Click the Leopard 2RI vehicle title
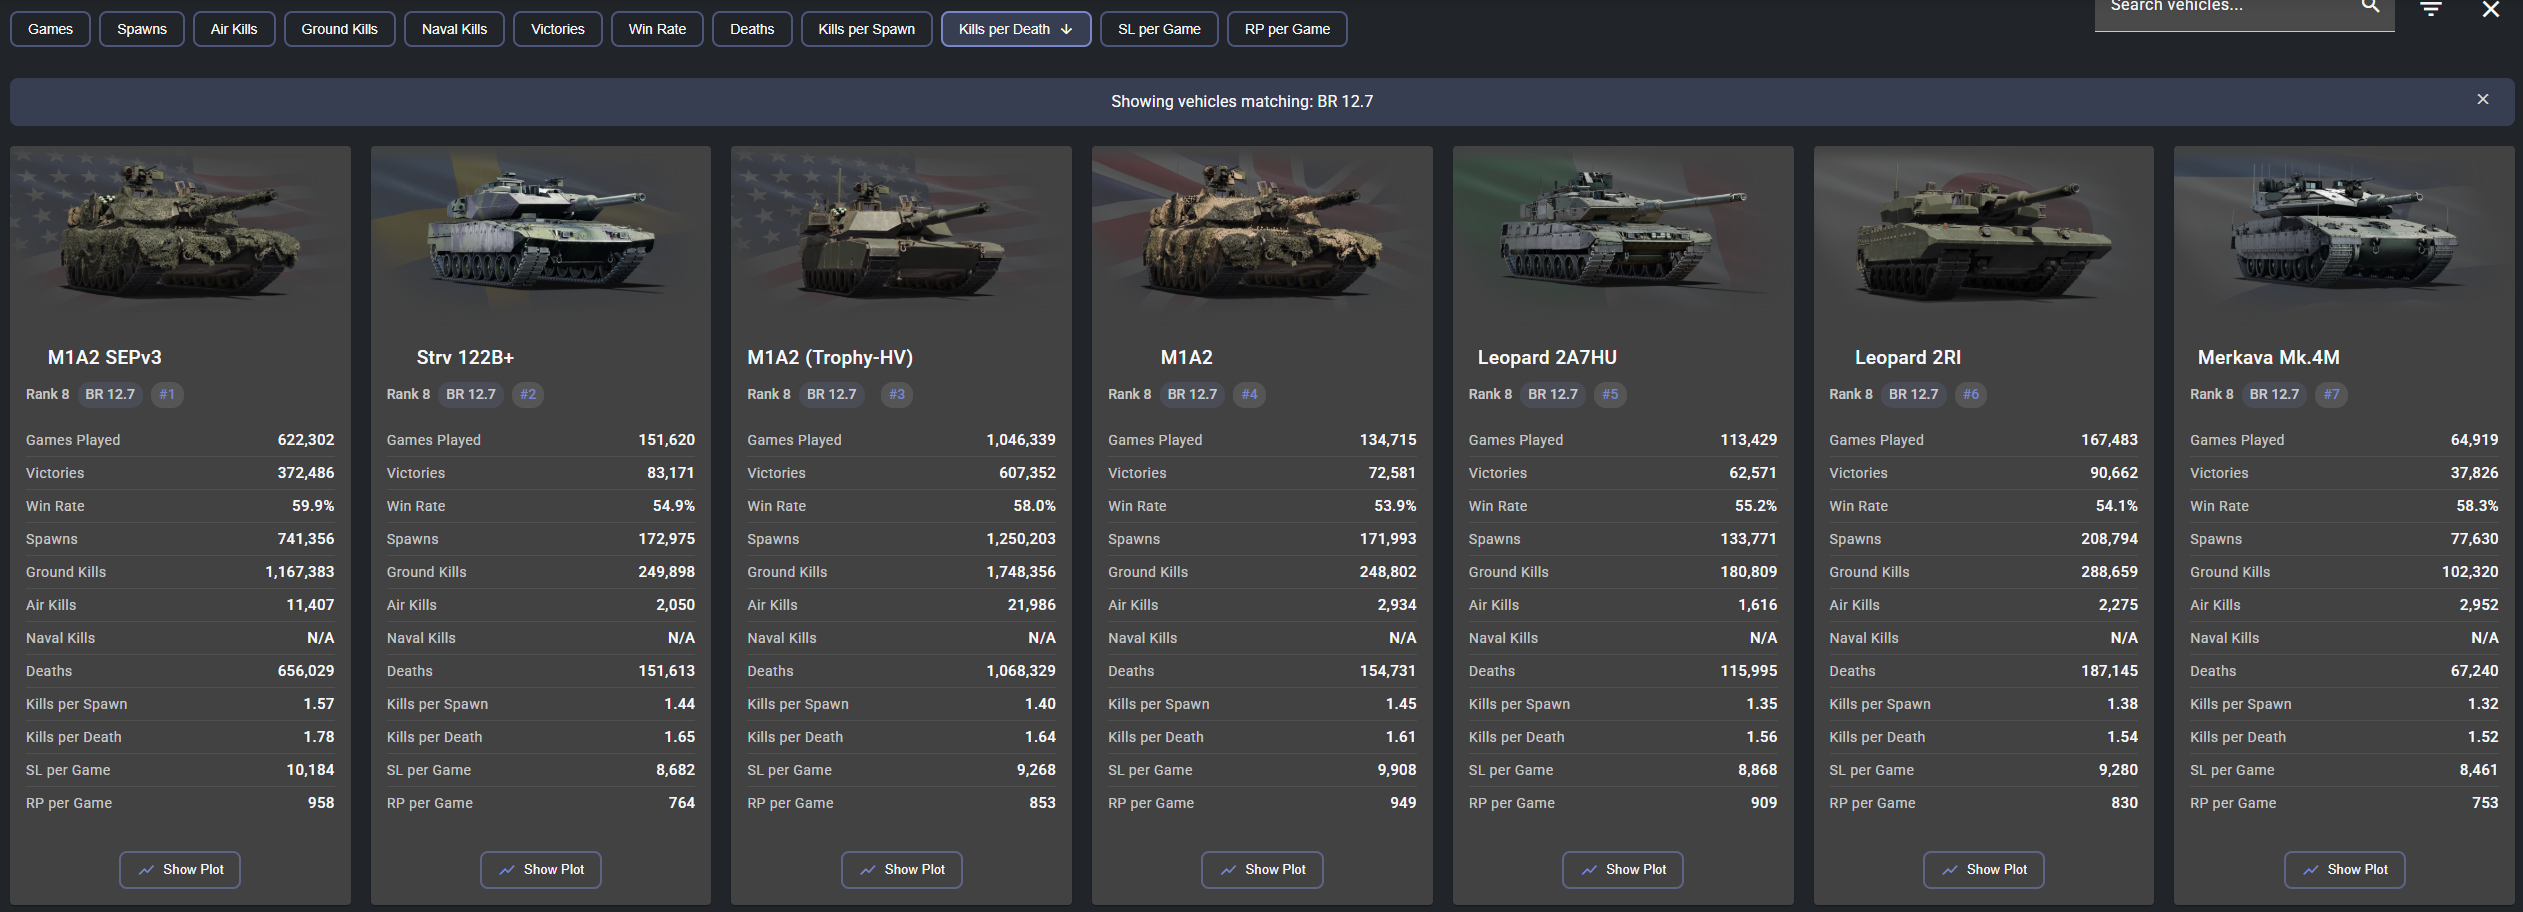Screen dimensions: 2523x912 tap(1908, 357)
